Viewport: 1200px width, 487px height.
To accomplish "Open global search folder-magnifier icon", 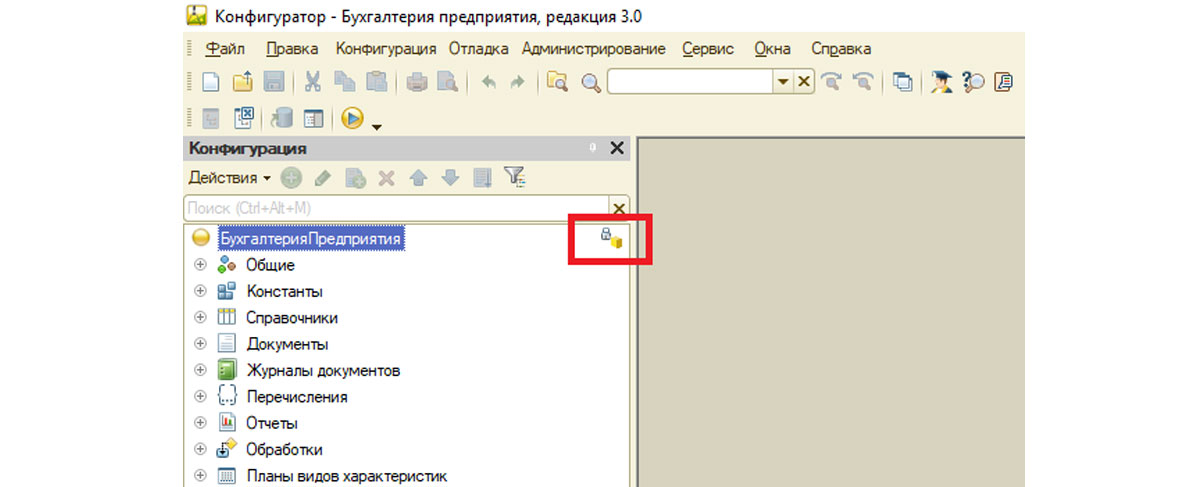I will 557,82.
